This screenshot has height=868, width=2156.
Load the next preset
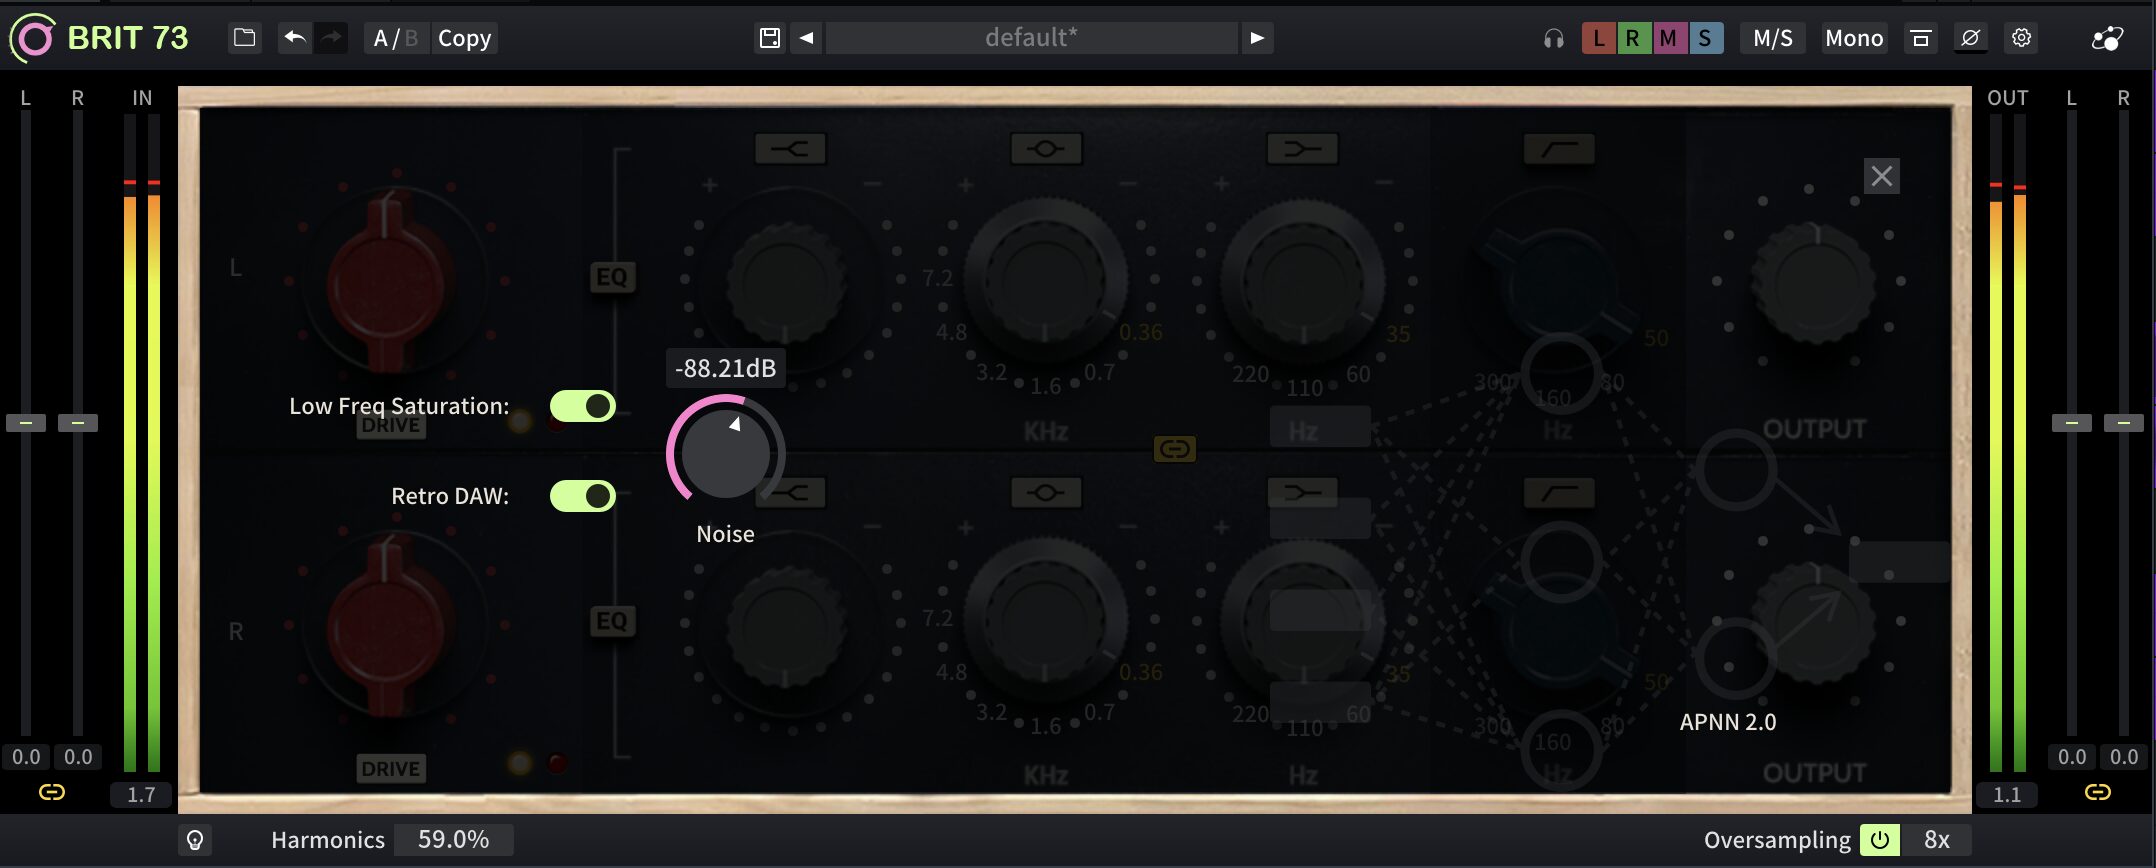tap(1257, 38)
